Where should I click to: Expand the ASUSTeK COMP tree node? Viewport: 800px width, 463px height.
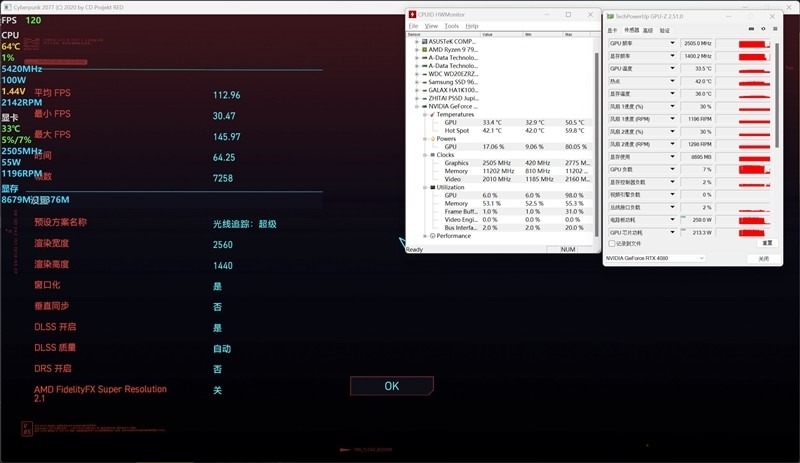417,41
